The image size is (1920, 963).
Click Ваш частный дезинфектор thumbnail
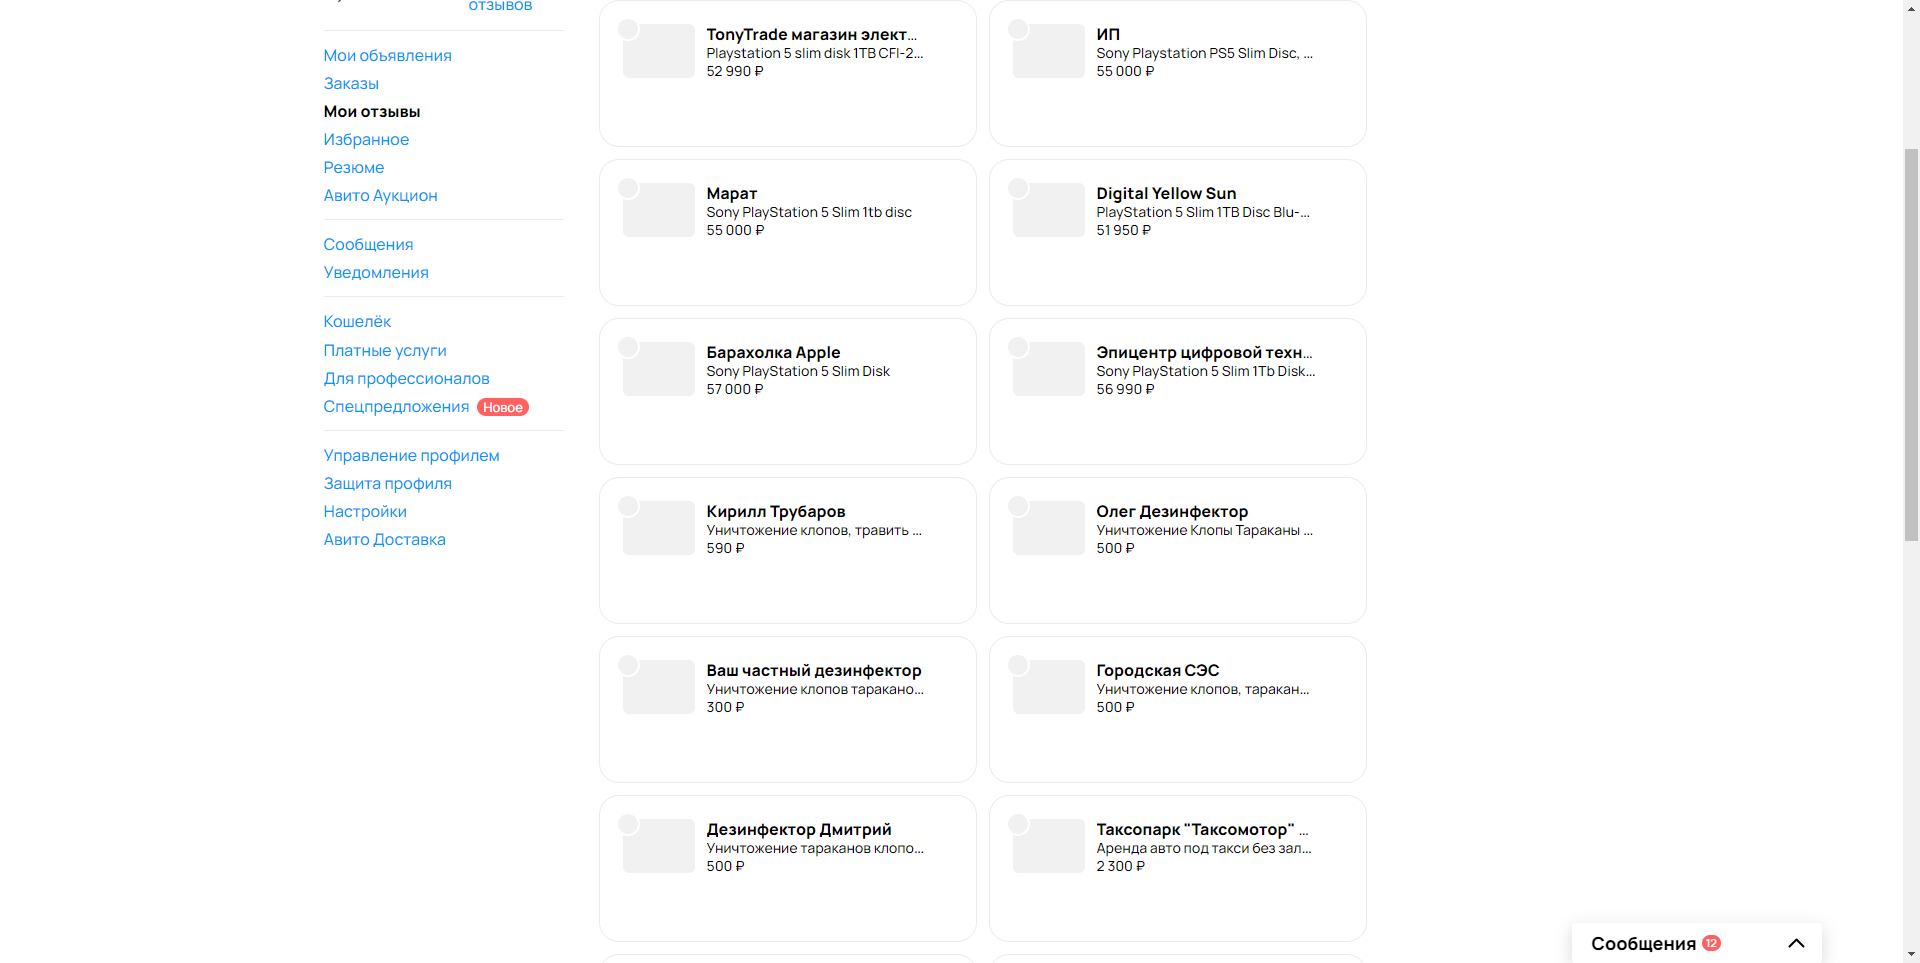pos(658,687)
